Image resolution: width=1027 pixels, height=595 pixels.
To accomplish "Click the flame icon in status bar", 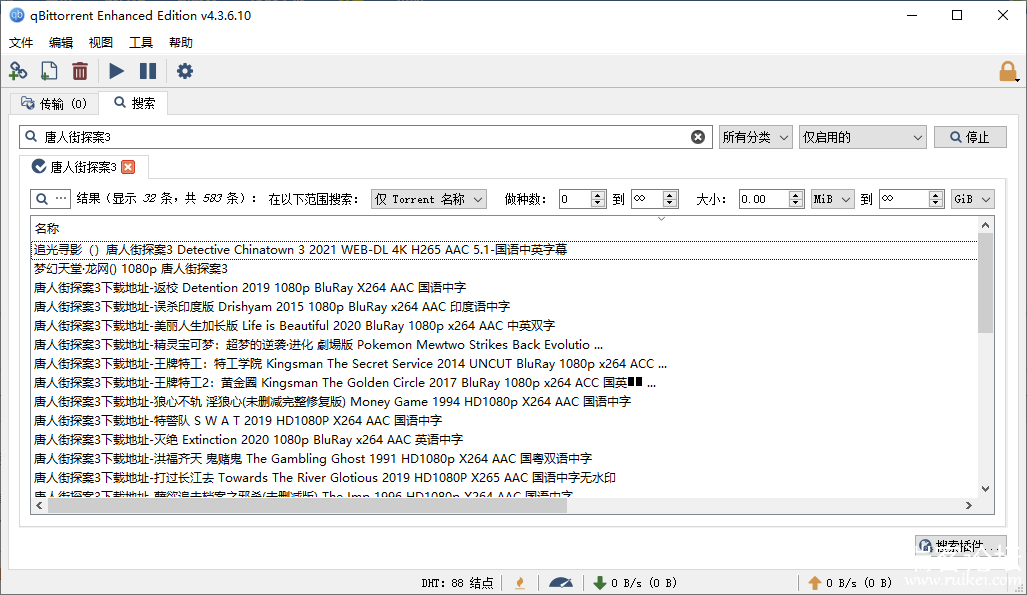I will (520, 583).
